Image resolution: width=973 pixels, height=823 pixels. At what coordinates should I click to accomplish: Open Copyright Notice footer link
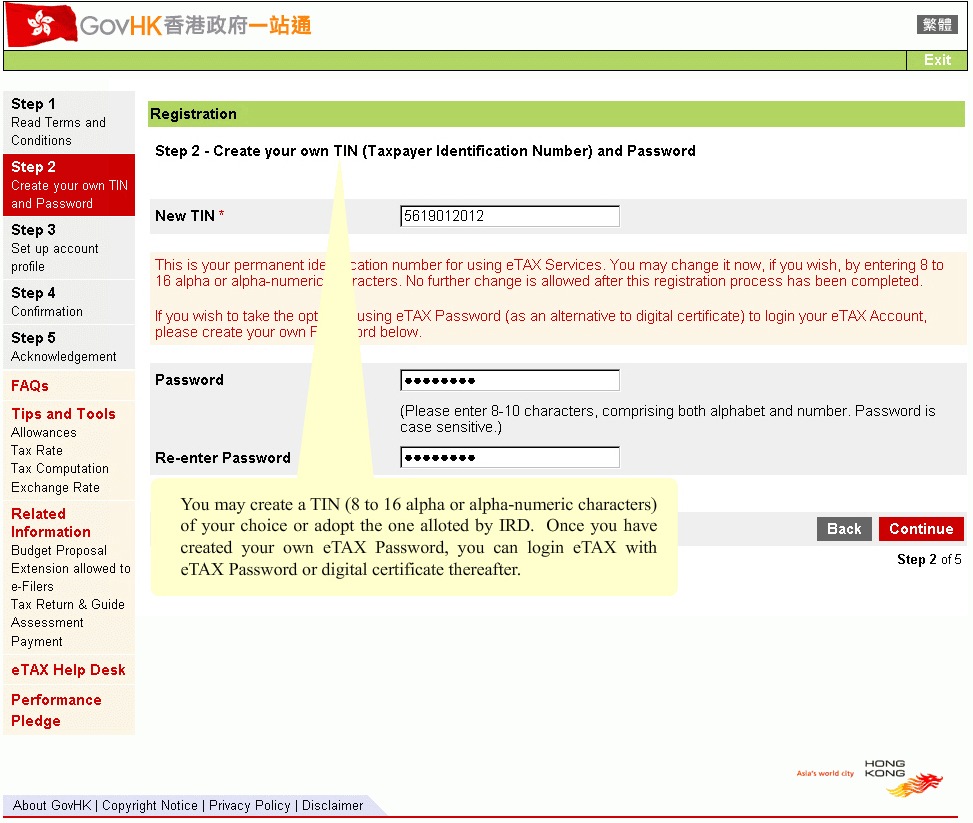(x=150, y=805)
